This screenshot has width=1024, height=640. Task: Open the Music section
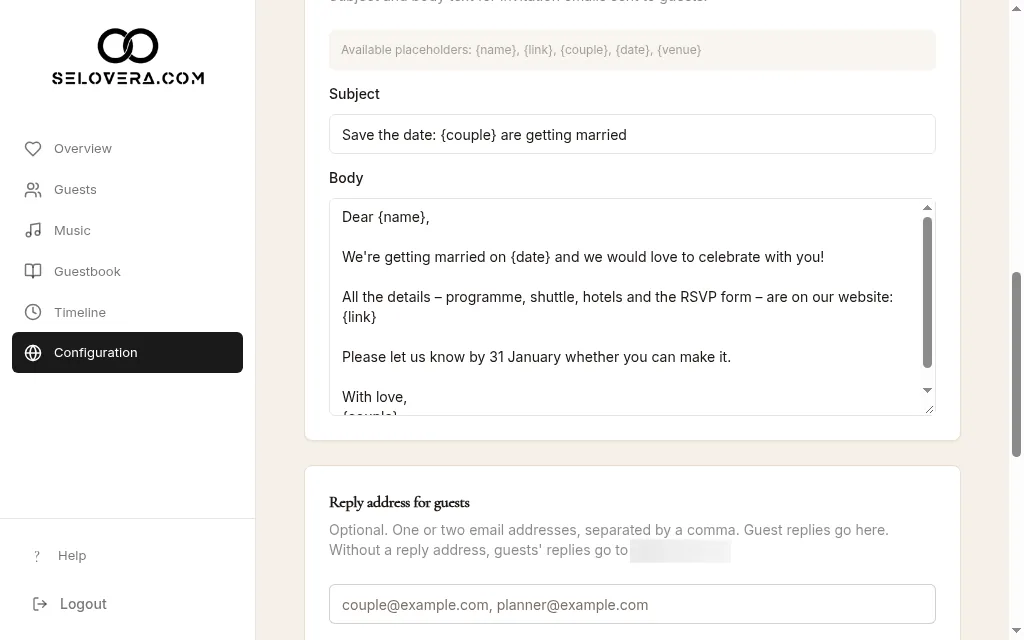127,231
